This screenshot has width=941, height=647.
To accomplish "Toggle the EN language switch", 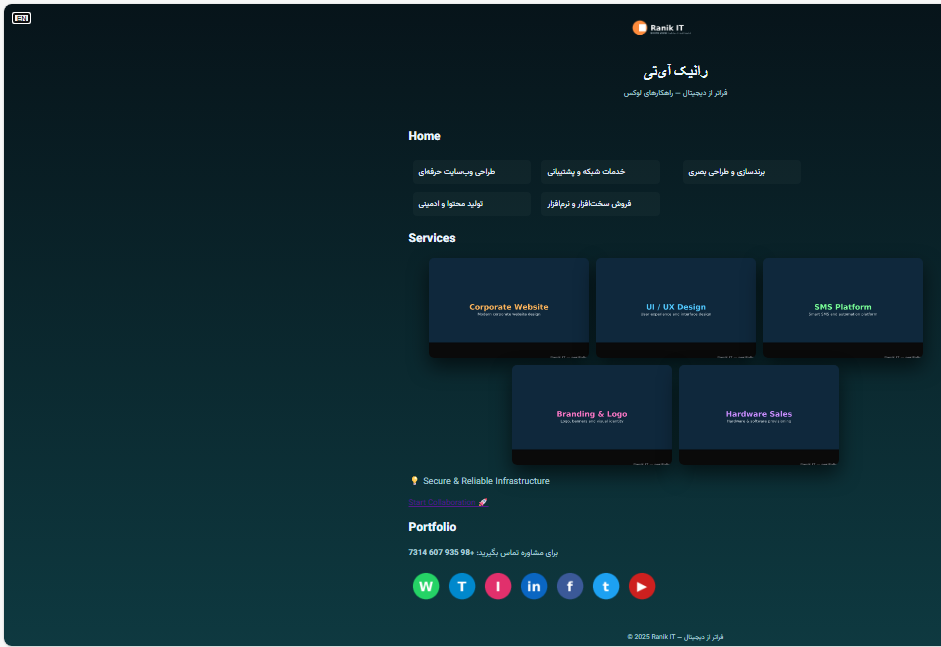I will (21, 18).
